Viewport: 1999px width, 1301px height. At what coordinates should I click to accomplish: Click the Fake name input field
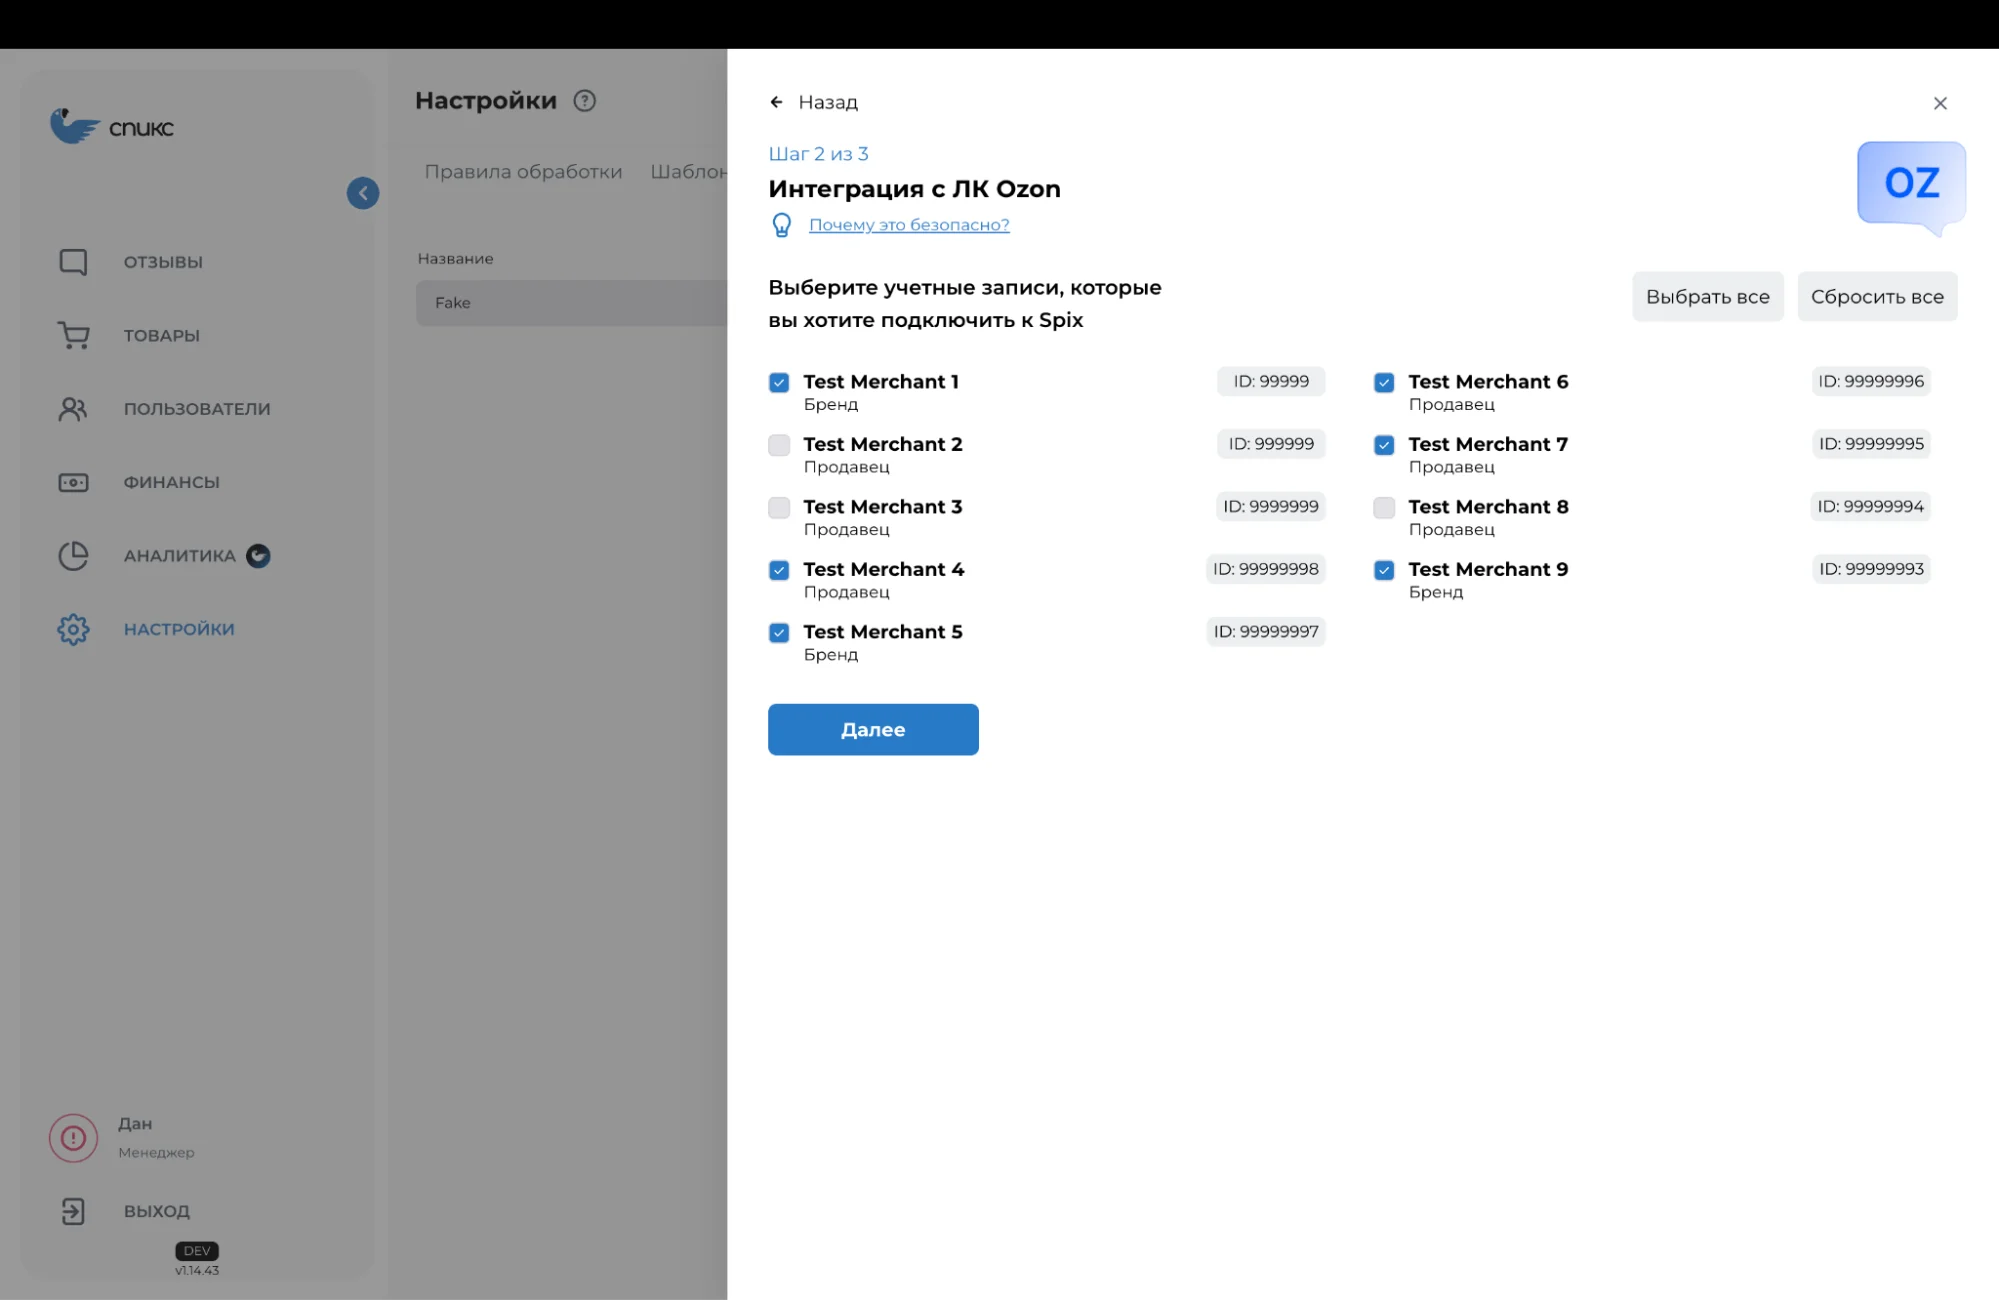(571, 303)
